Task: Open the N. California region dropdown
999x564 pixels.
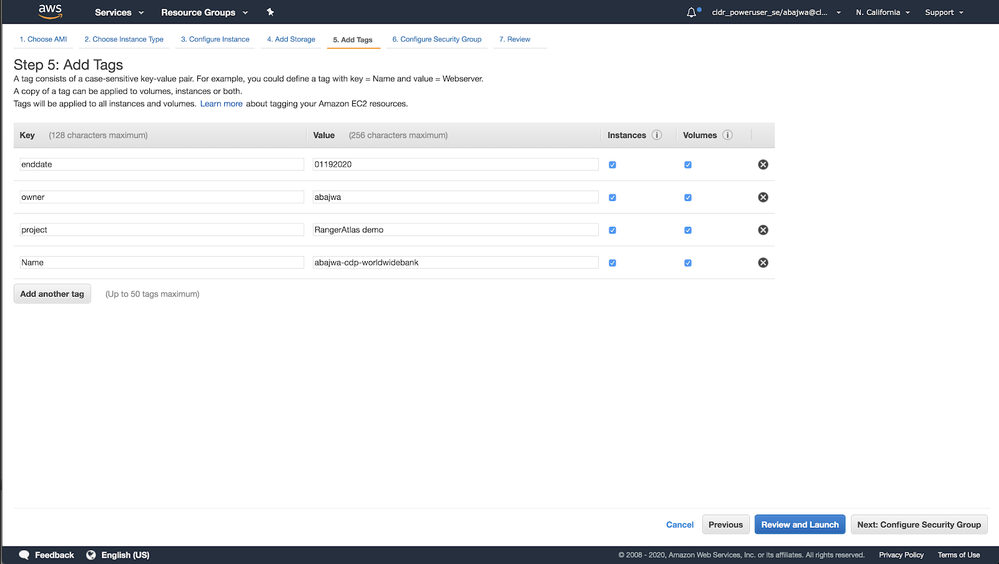Action: click(x=882, y=12)
